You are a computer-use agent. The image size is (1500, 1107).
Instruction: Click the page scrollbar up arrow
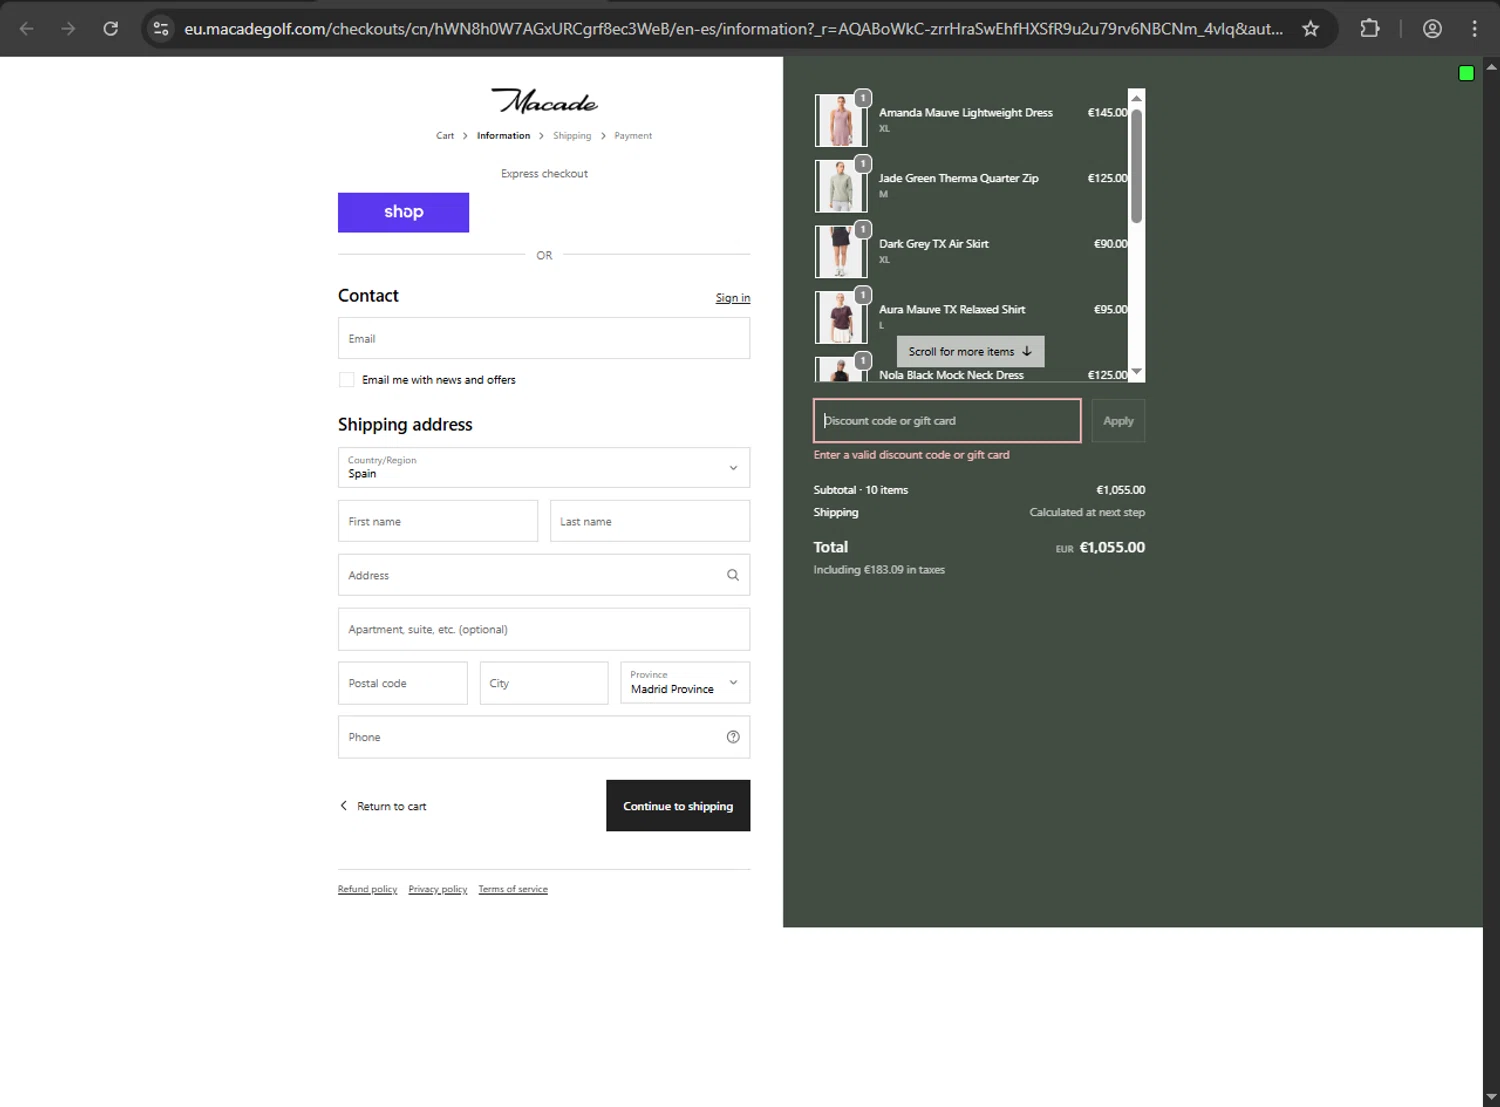[x=1491, y=66]
